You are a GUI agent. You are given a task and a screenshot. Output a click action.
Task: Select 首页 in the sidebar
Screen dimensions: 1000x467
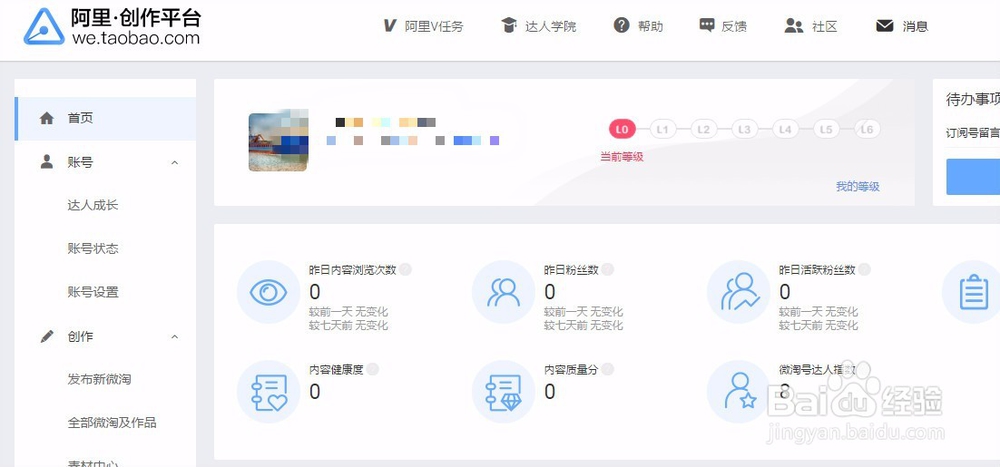click(105, 119)
